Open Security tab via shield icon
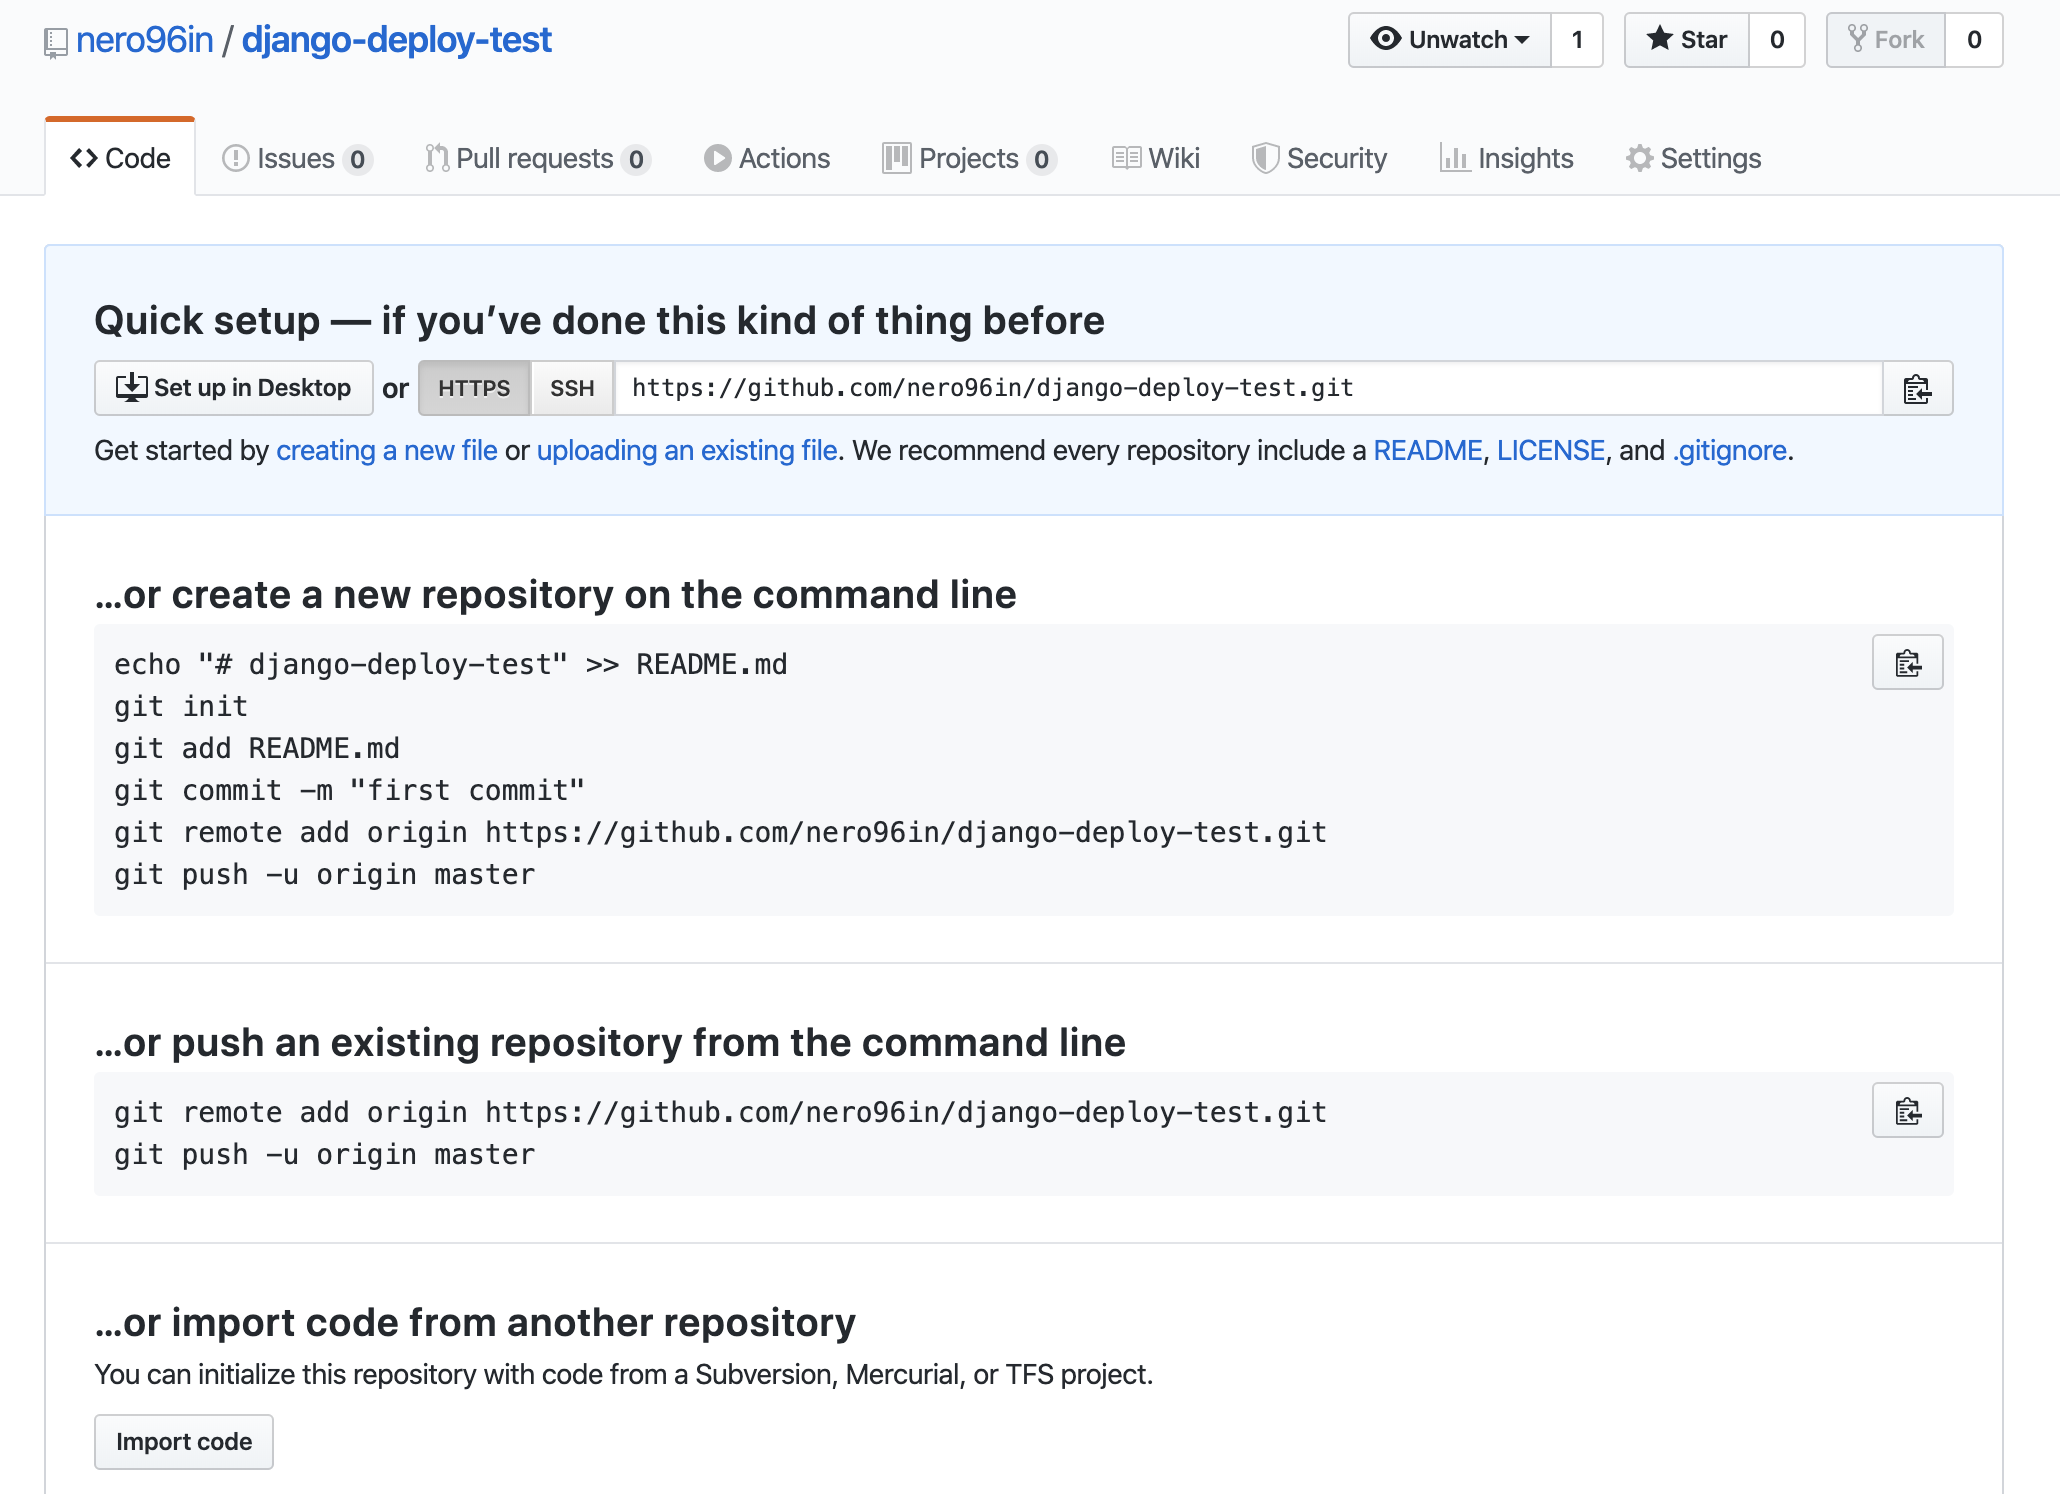Viewport: 2060px width, 1494px height. [x=1265, y=159]
